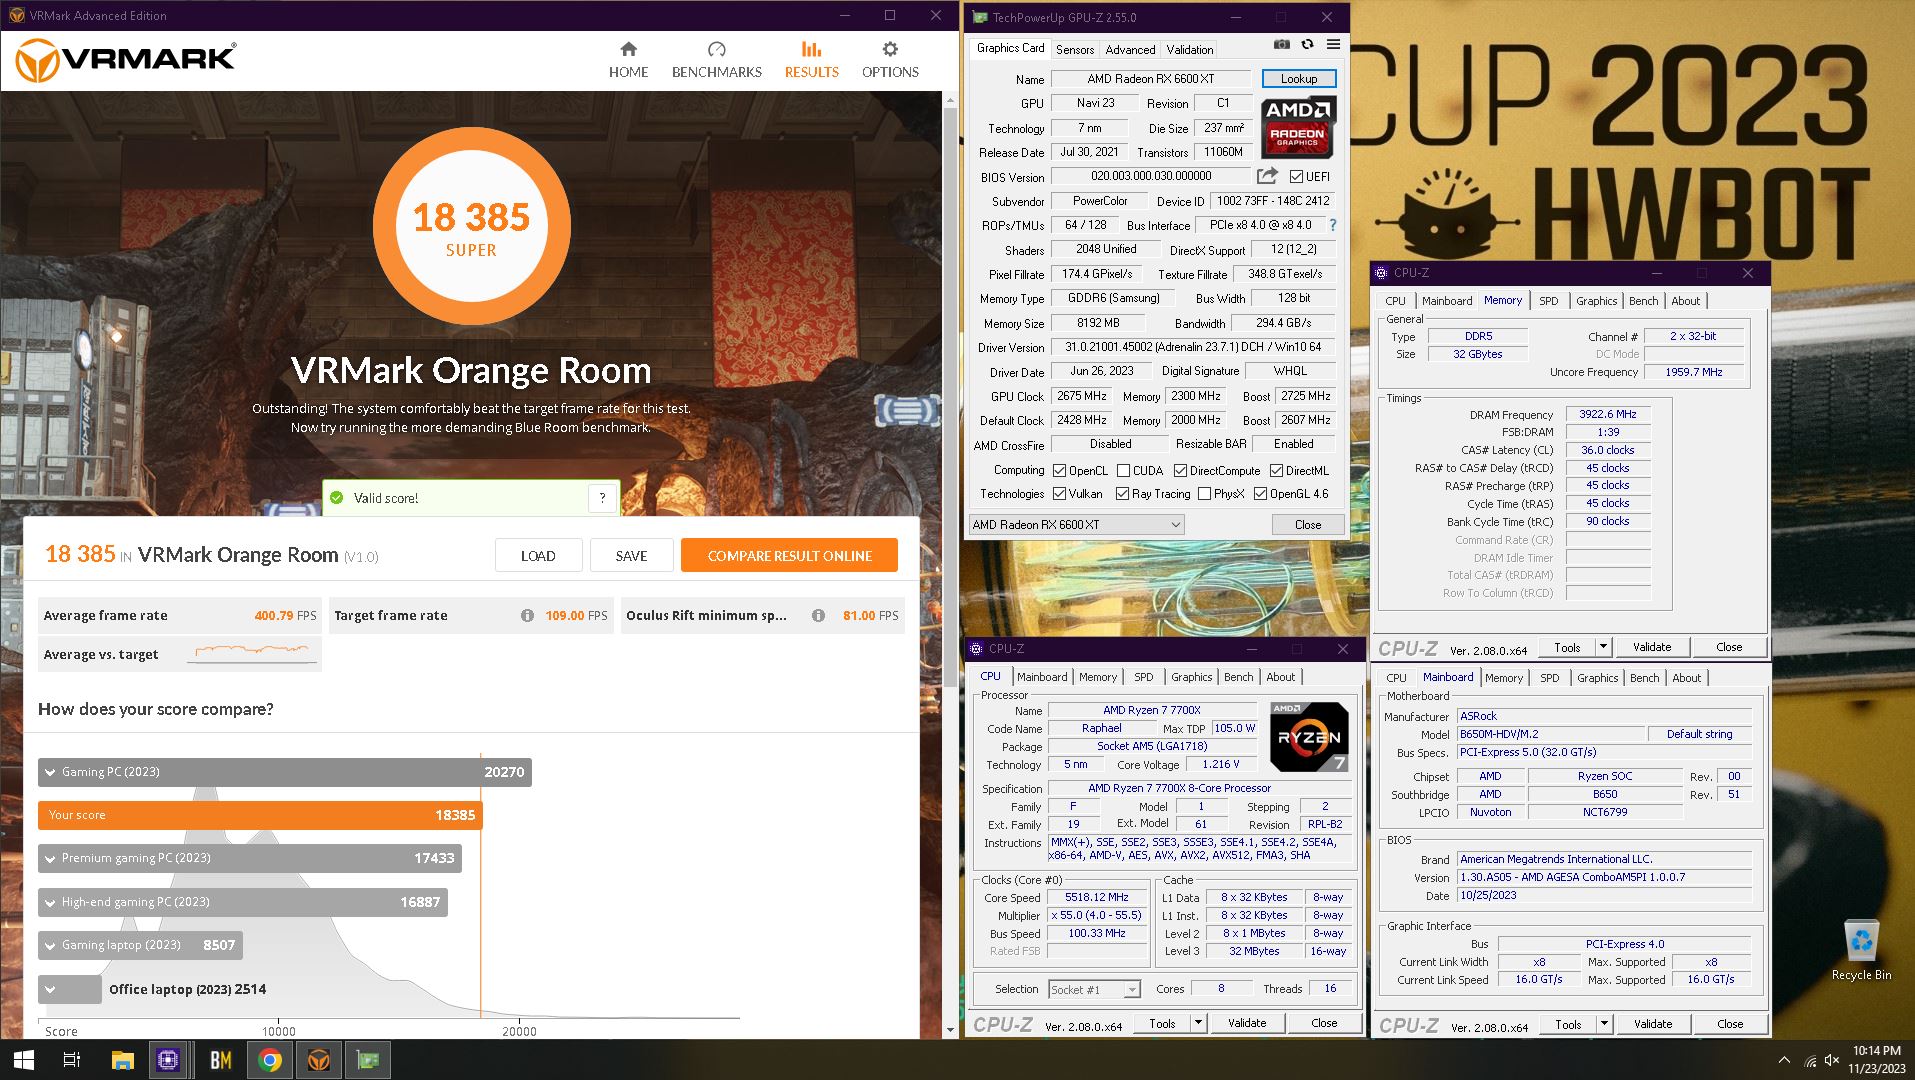Open the BENCHMARKS section in VRMark
Image resolution: width=1915 pixels, height=1080 pixels.
(716, 60)
